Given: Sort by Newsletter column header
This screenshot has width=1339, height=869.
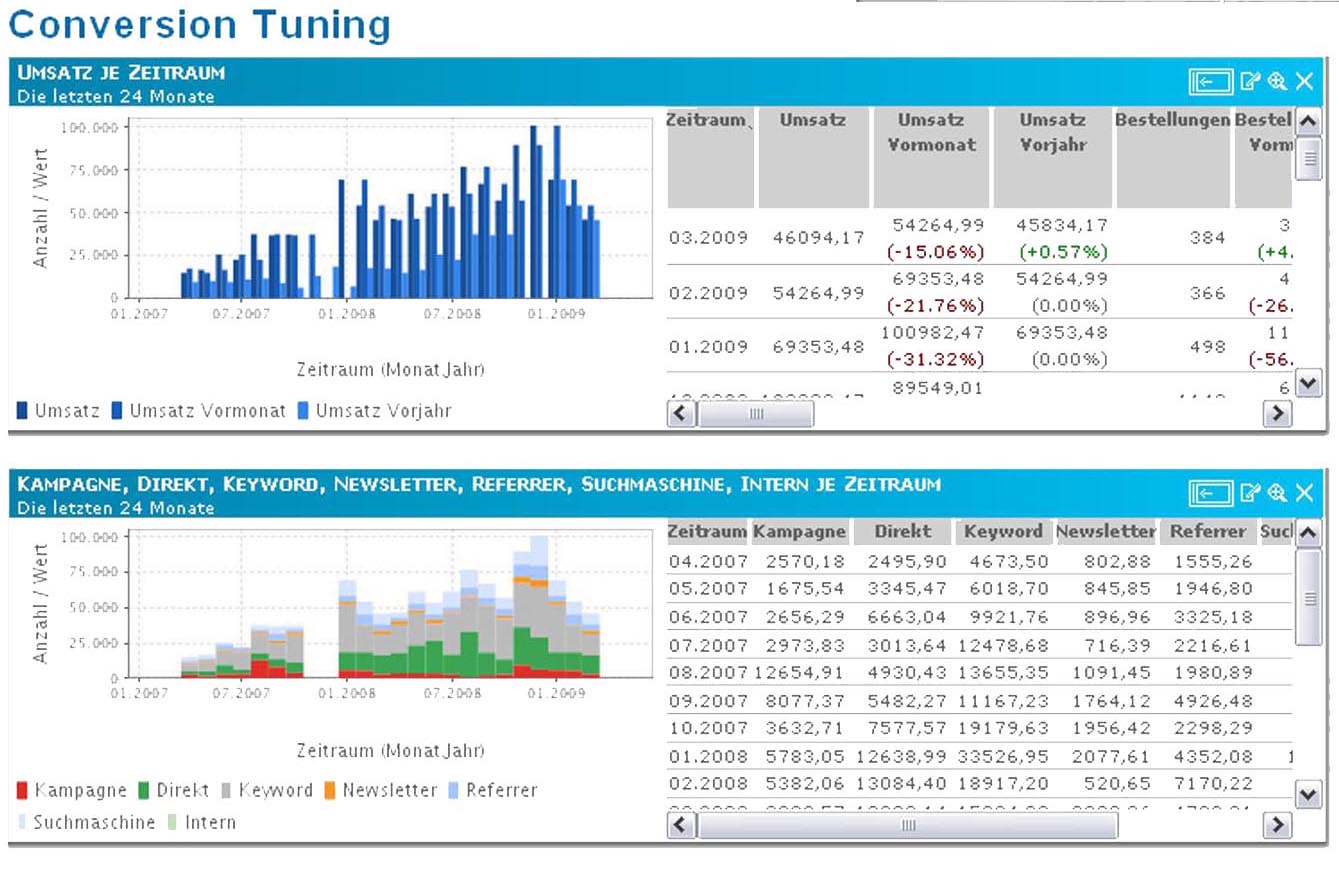Looking at the screenshot, I should click(1105, 532).
